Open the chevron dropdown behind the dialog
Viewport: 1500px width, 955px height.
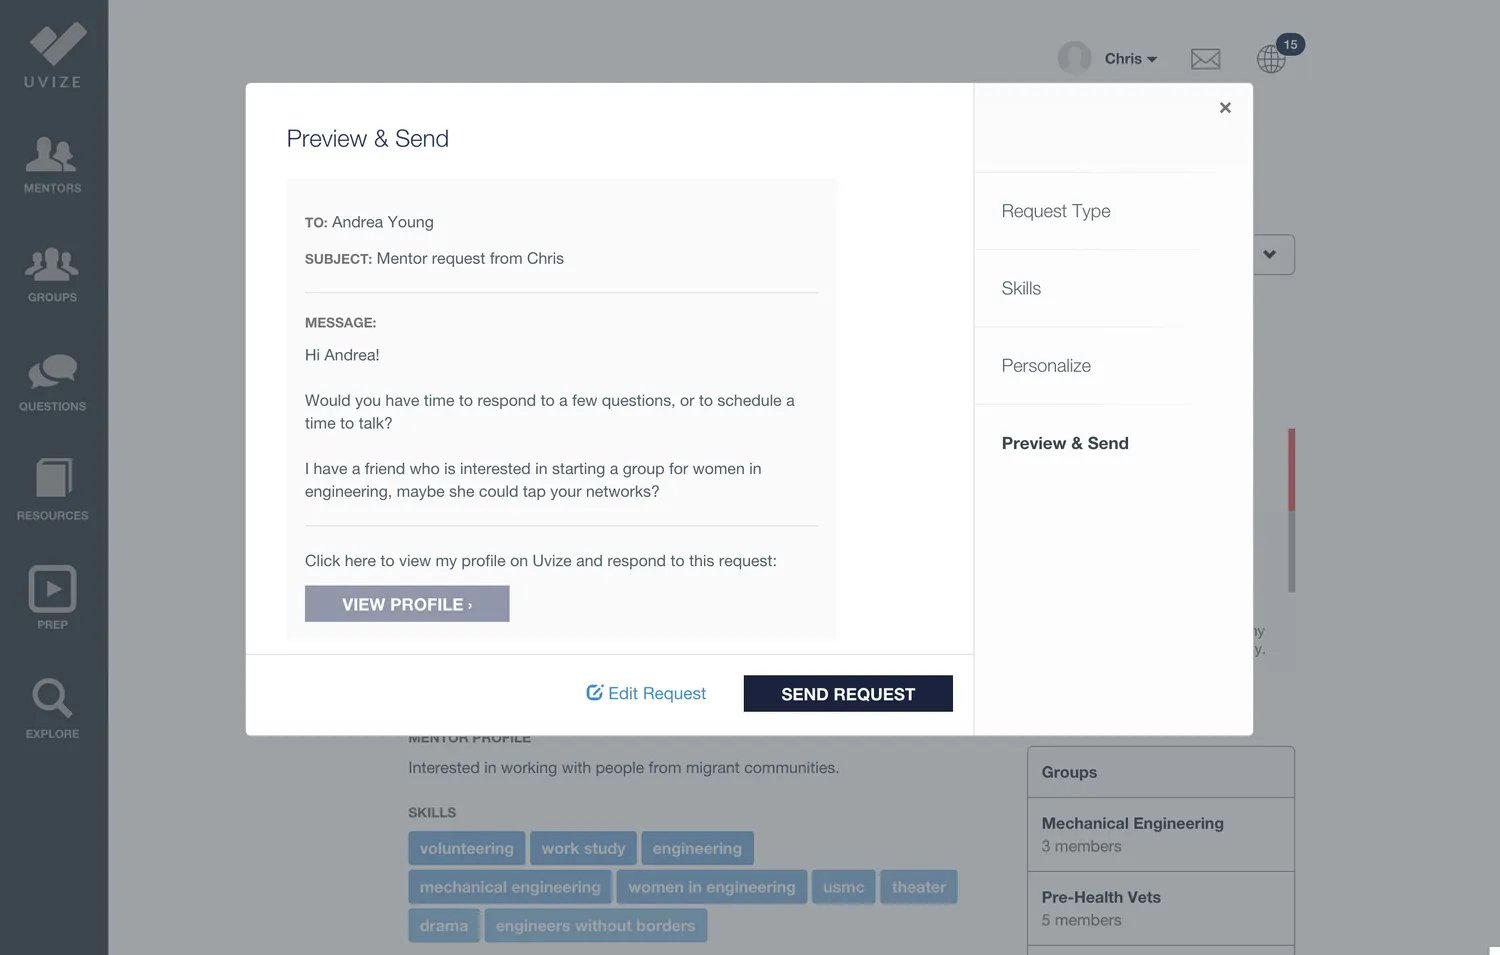click(x=1270, y=255)
